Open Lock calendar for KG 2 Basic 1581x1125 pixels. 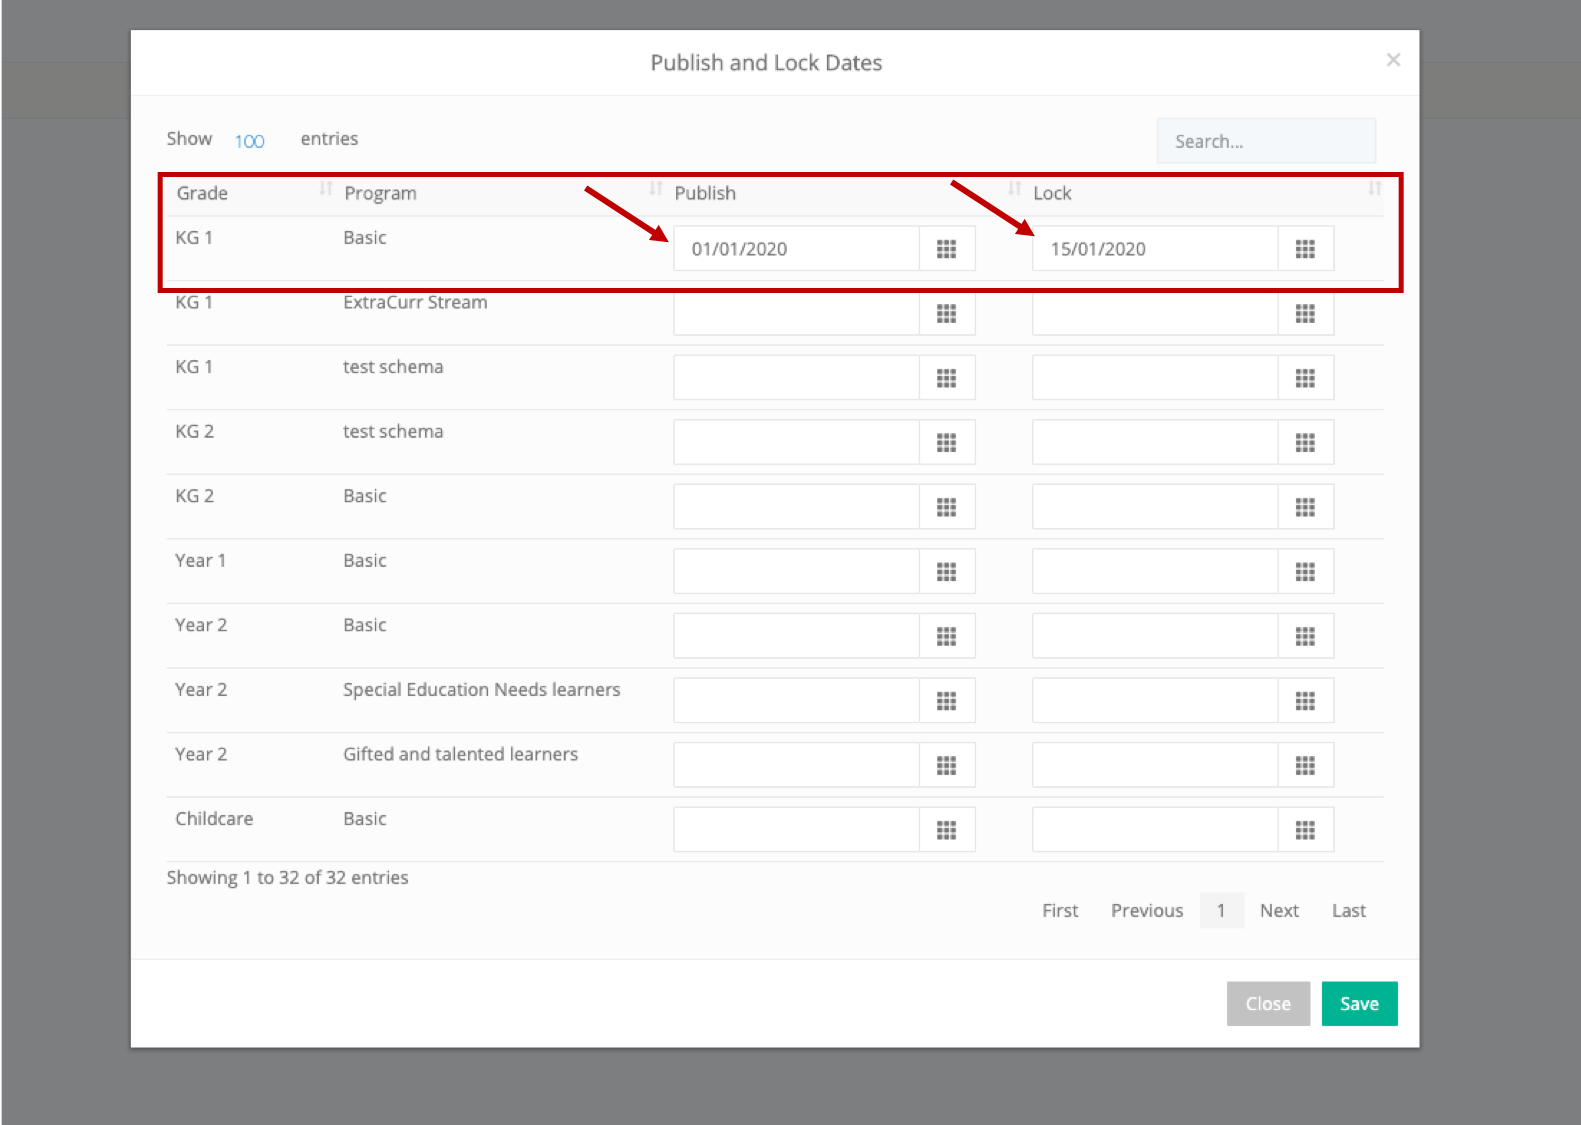coord(1305,507)
